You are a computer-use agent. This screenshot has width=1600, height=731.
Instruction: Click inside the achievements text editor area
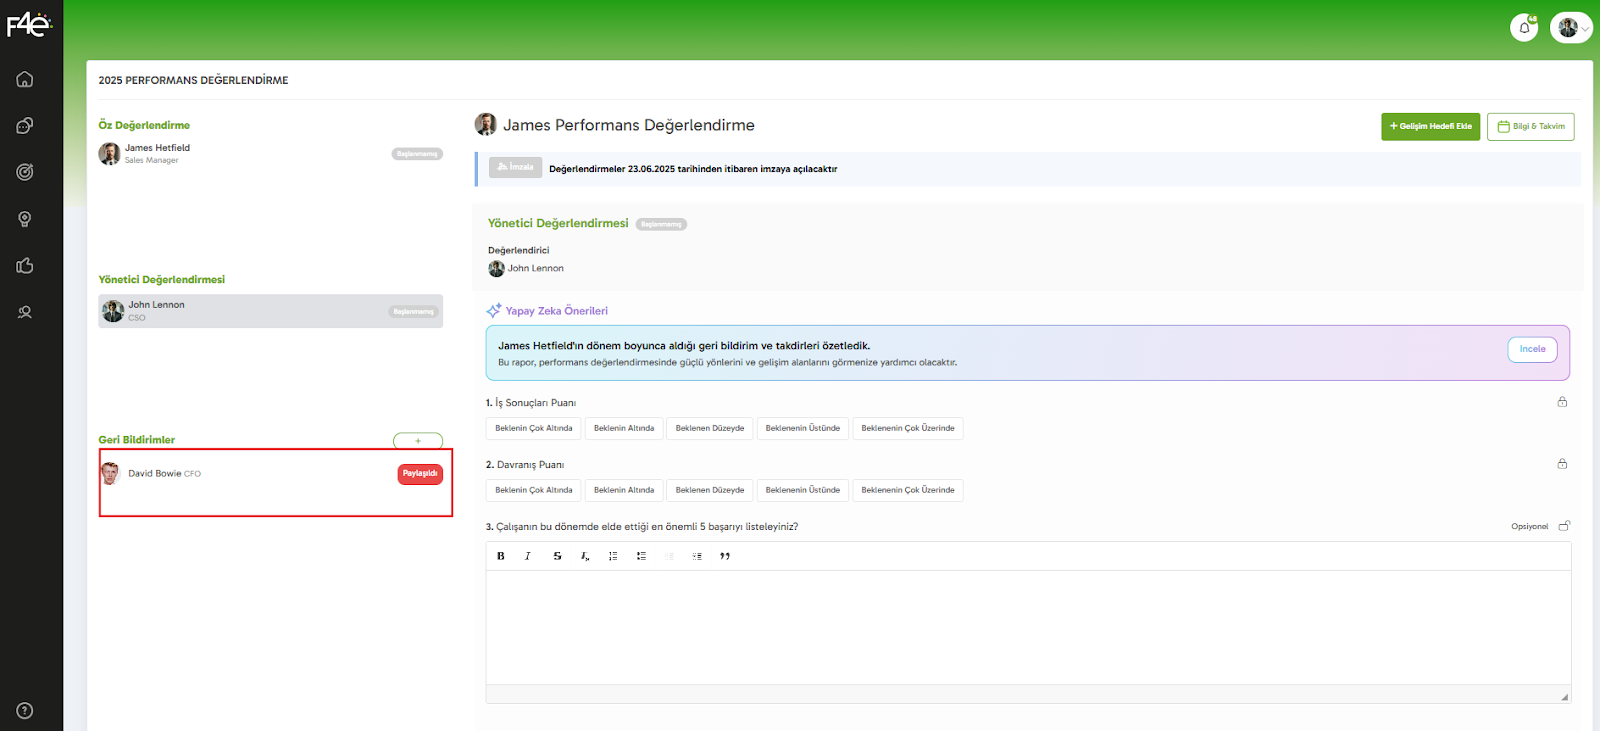pyautogui.click(x=1027, y=627)
